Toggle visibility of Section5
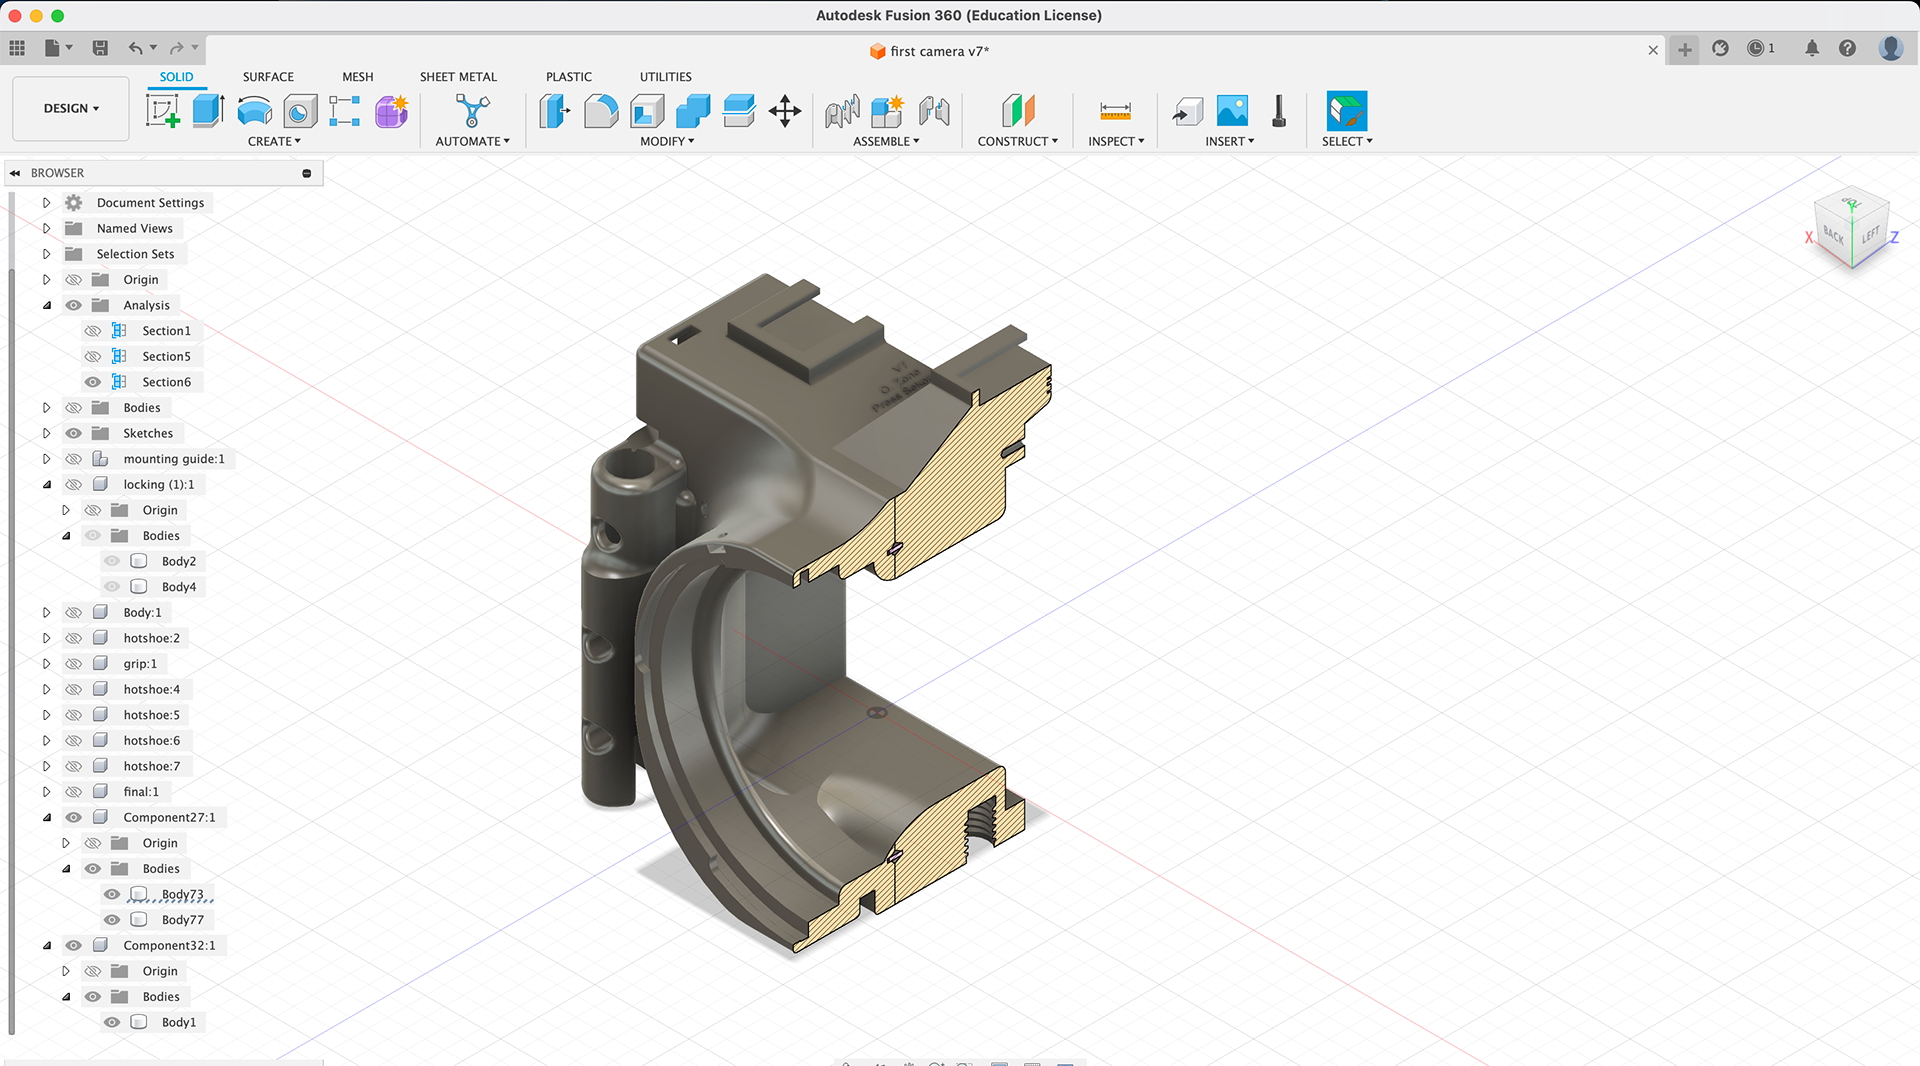The image size is (1920, 1066). tap(93, 356)
